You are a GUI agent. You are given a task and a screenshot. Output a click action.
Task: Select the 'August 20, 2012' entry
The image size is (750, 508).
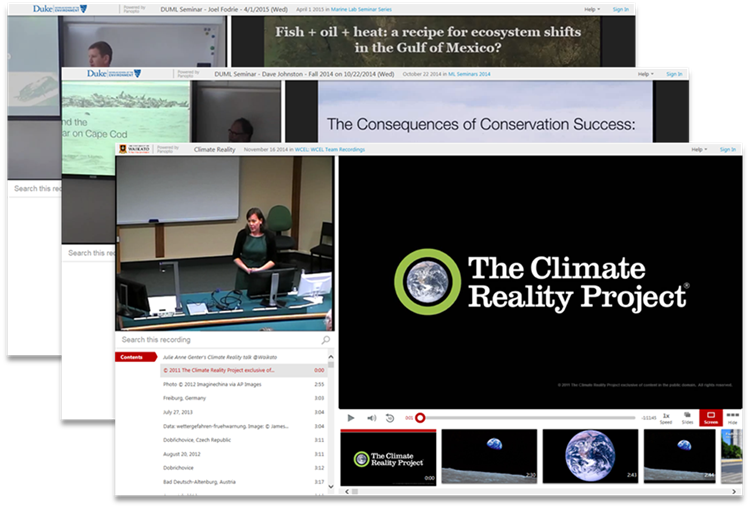(243, 454)
